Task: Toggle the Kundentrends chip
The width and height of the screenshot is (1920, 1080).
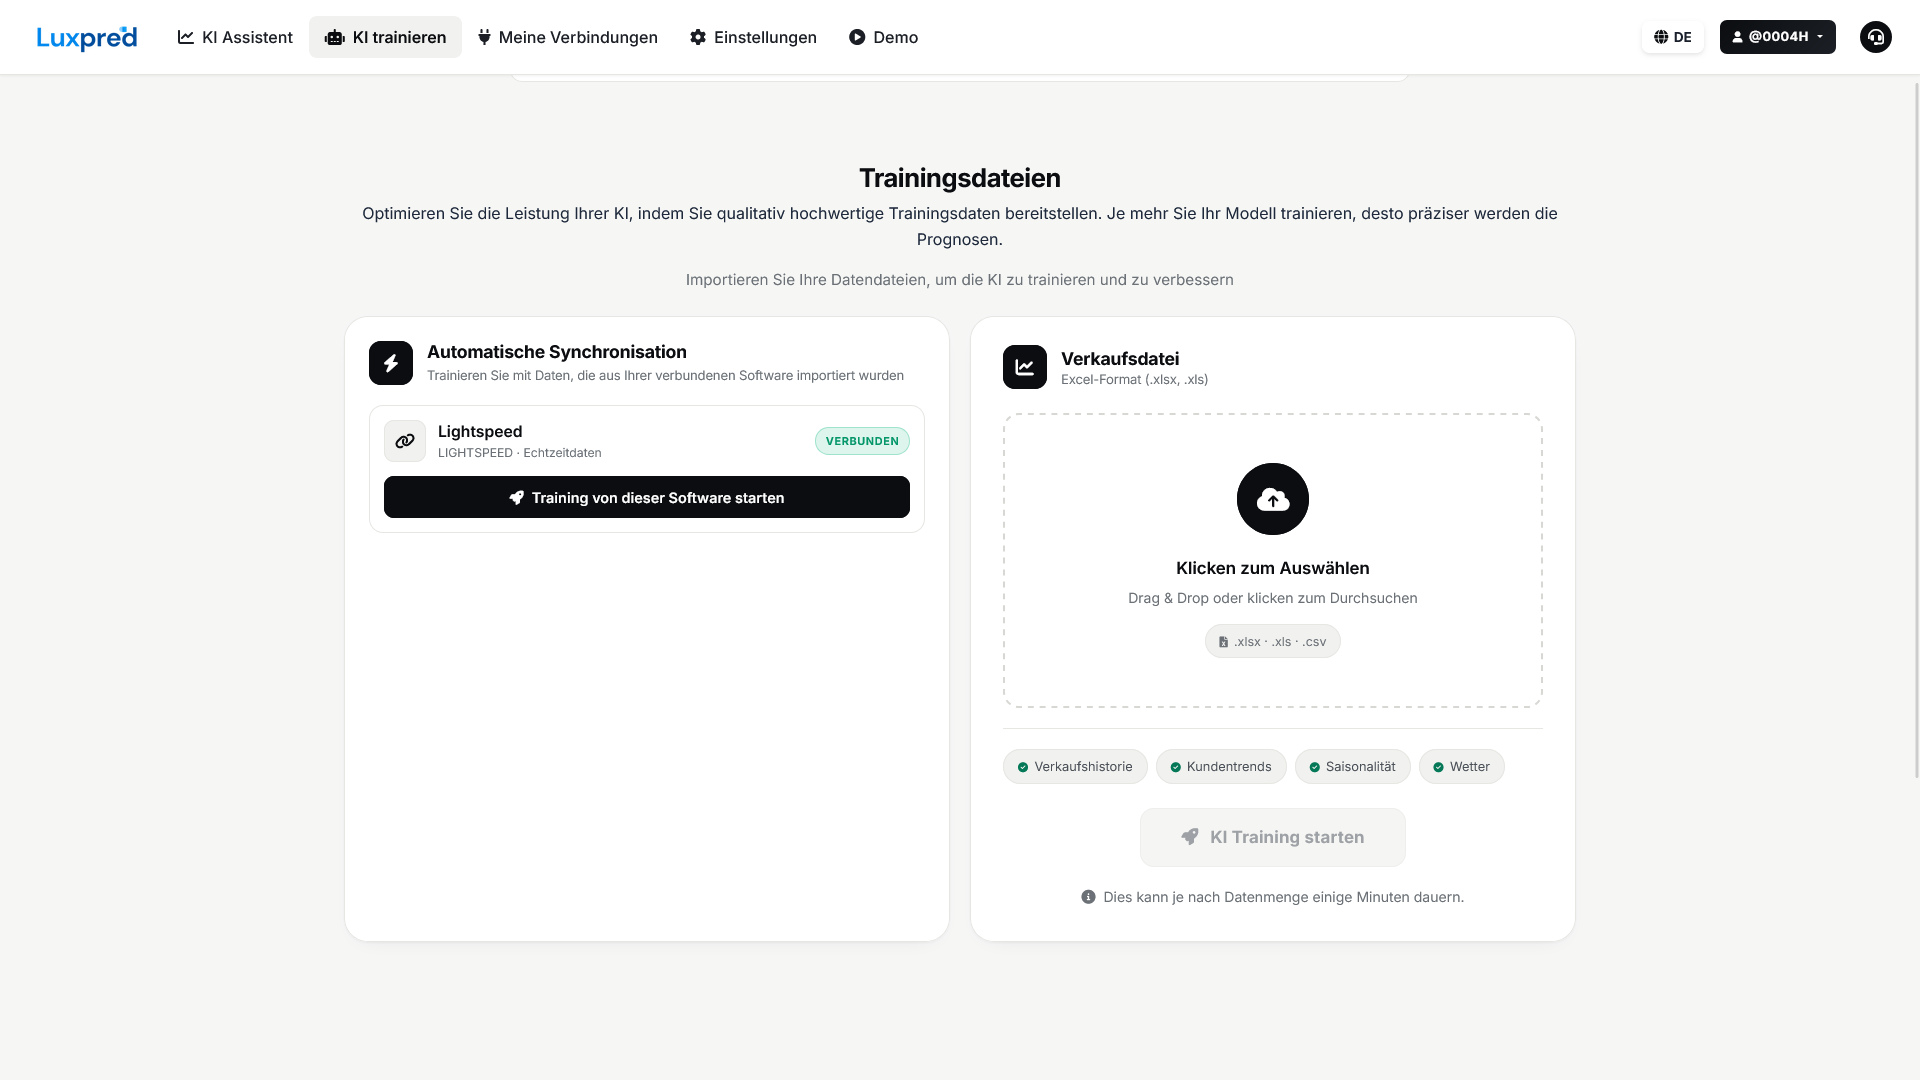Action: click(x=1221, y=767)
